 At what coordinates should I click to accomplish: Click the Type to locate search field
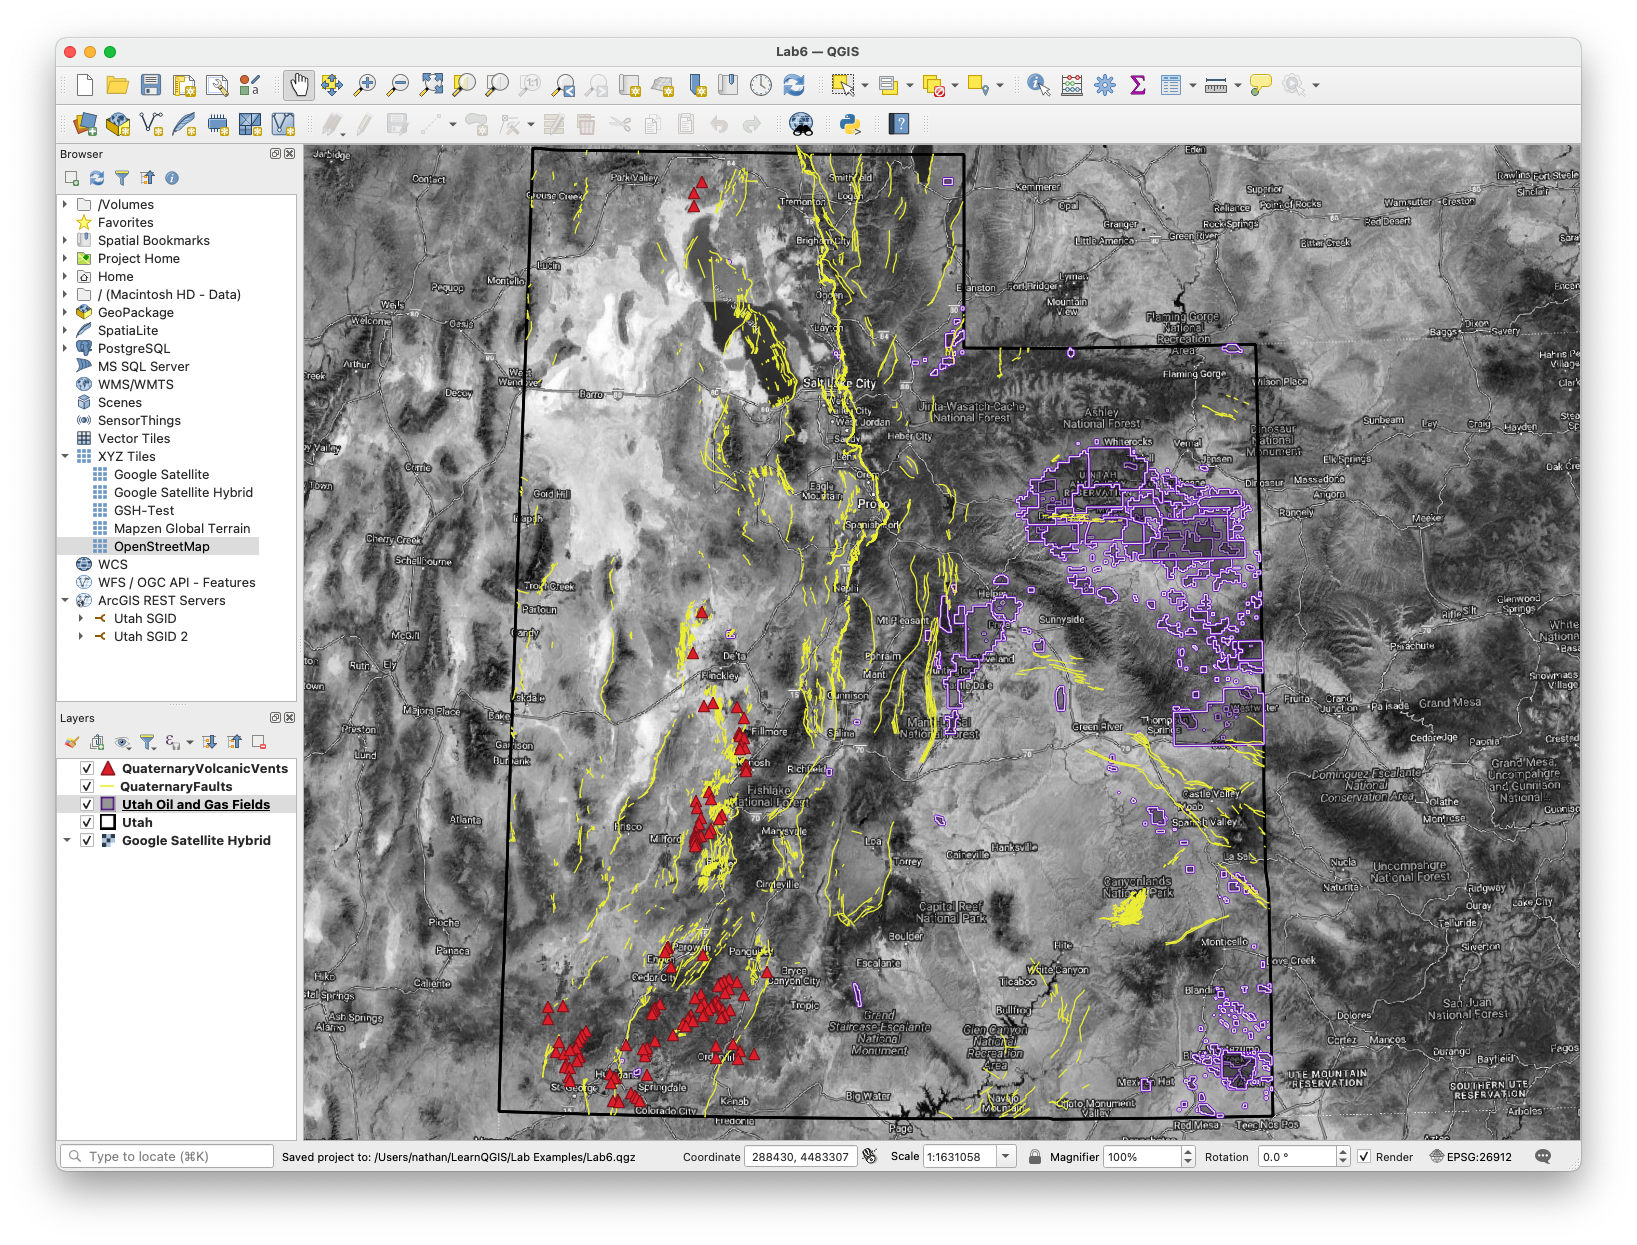tap(166, 1156)
